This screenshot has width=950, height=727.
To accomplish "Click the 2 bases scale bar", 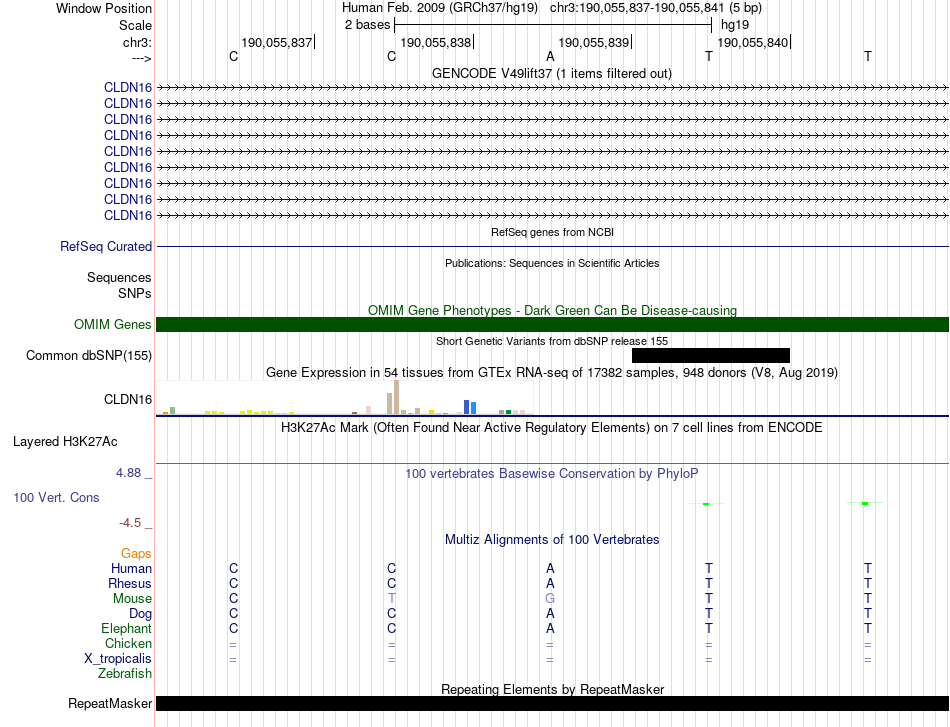I will point(553,25).
